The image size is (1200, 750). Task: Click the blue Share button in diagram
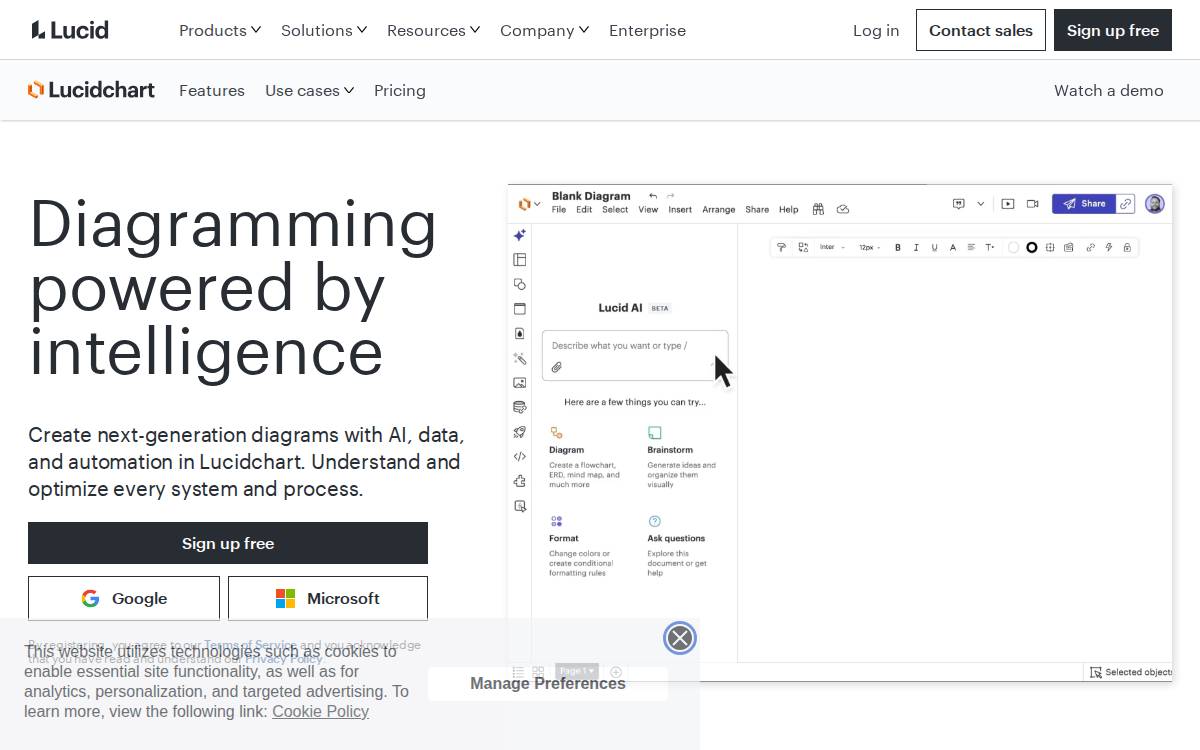click(1084, 204)
